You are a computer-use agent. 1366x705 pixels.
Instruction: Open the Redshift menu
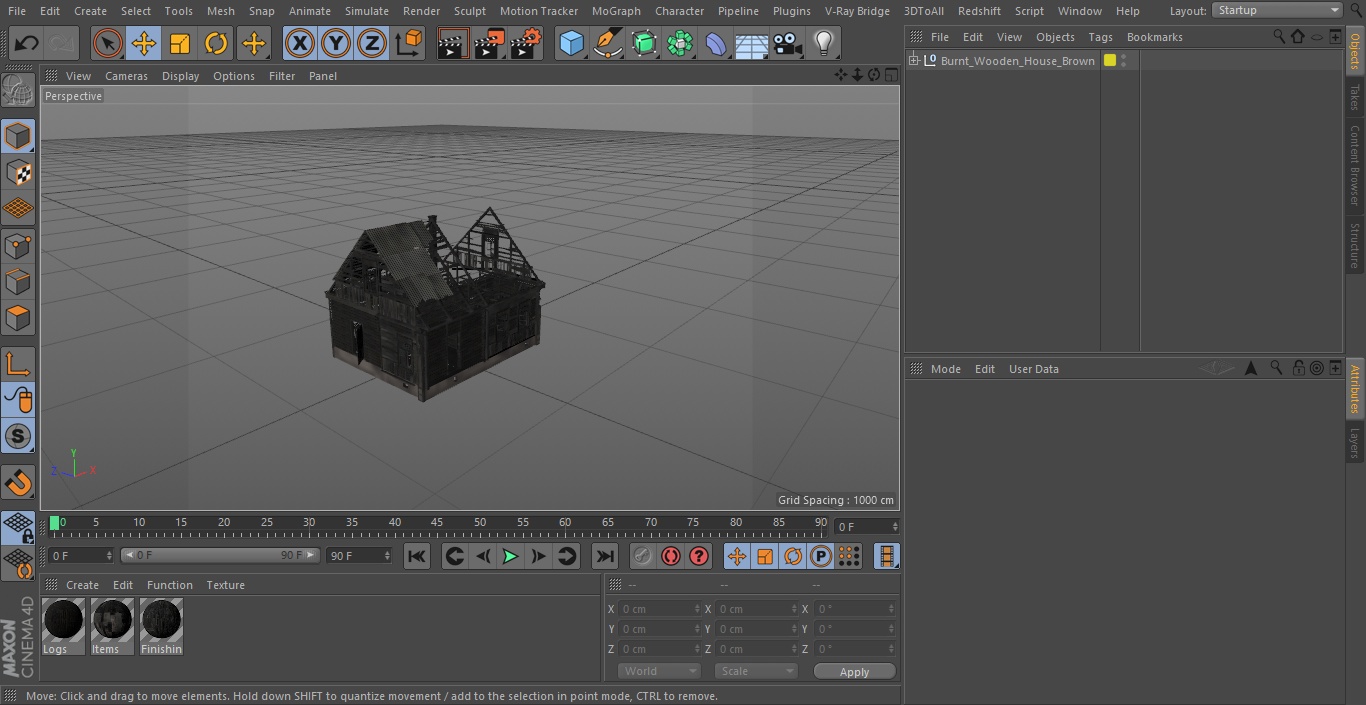(x=979, y=11)
